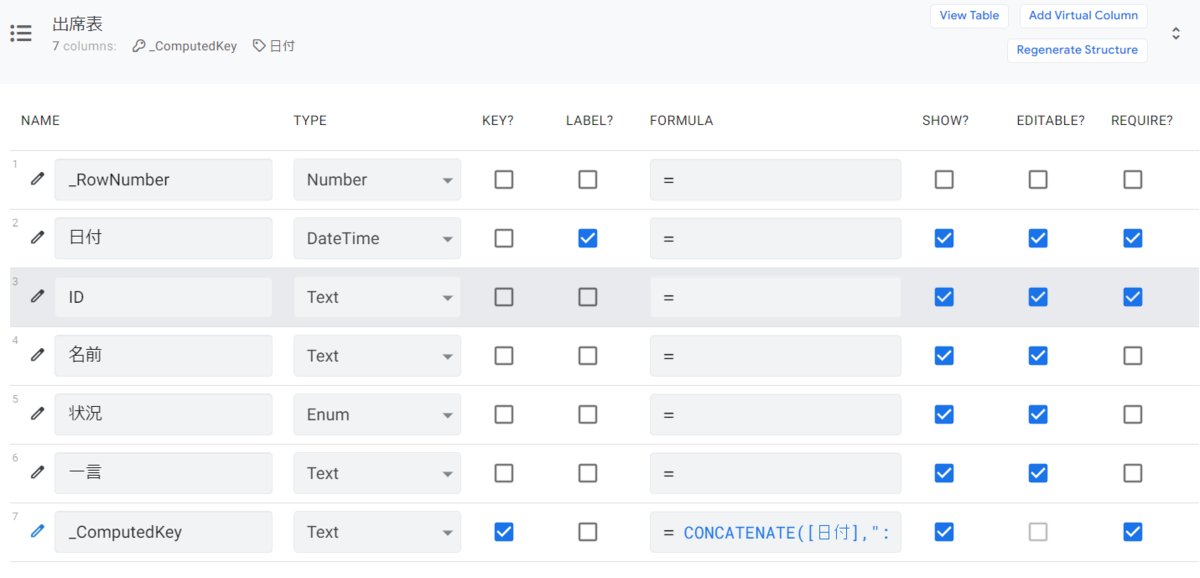Collapse the 出席表 table section arrows
This screenshot has height=578, width=1200.
pos(1176,33)
